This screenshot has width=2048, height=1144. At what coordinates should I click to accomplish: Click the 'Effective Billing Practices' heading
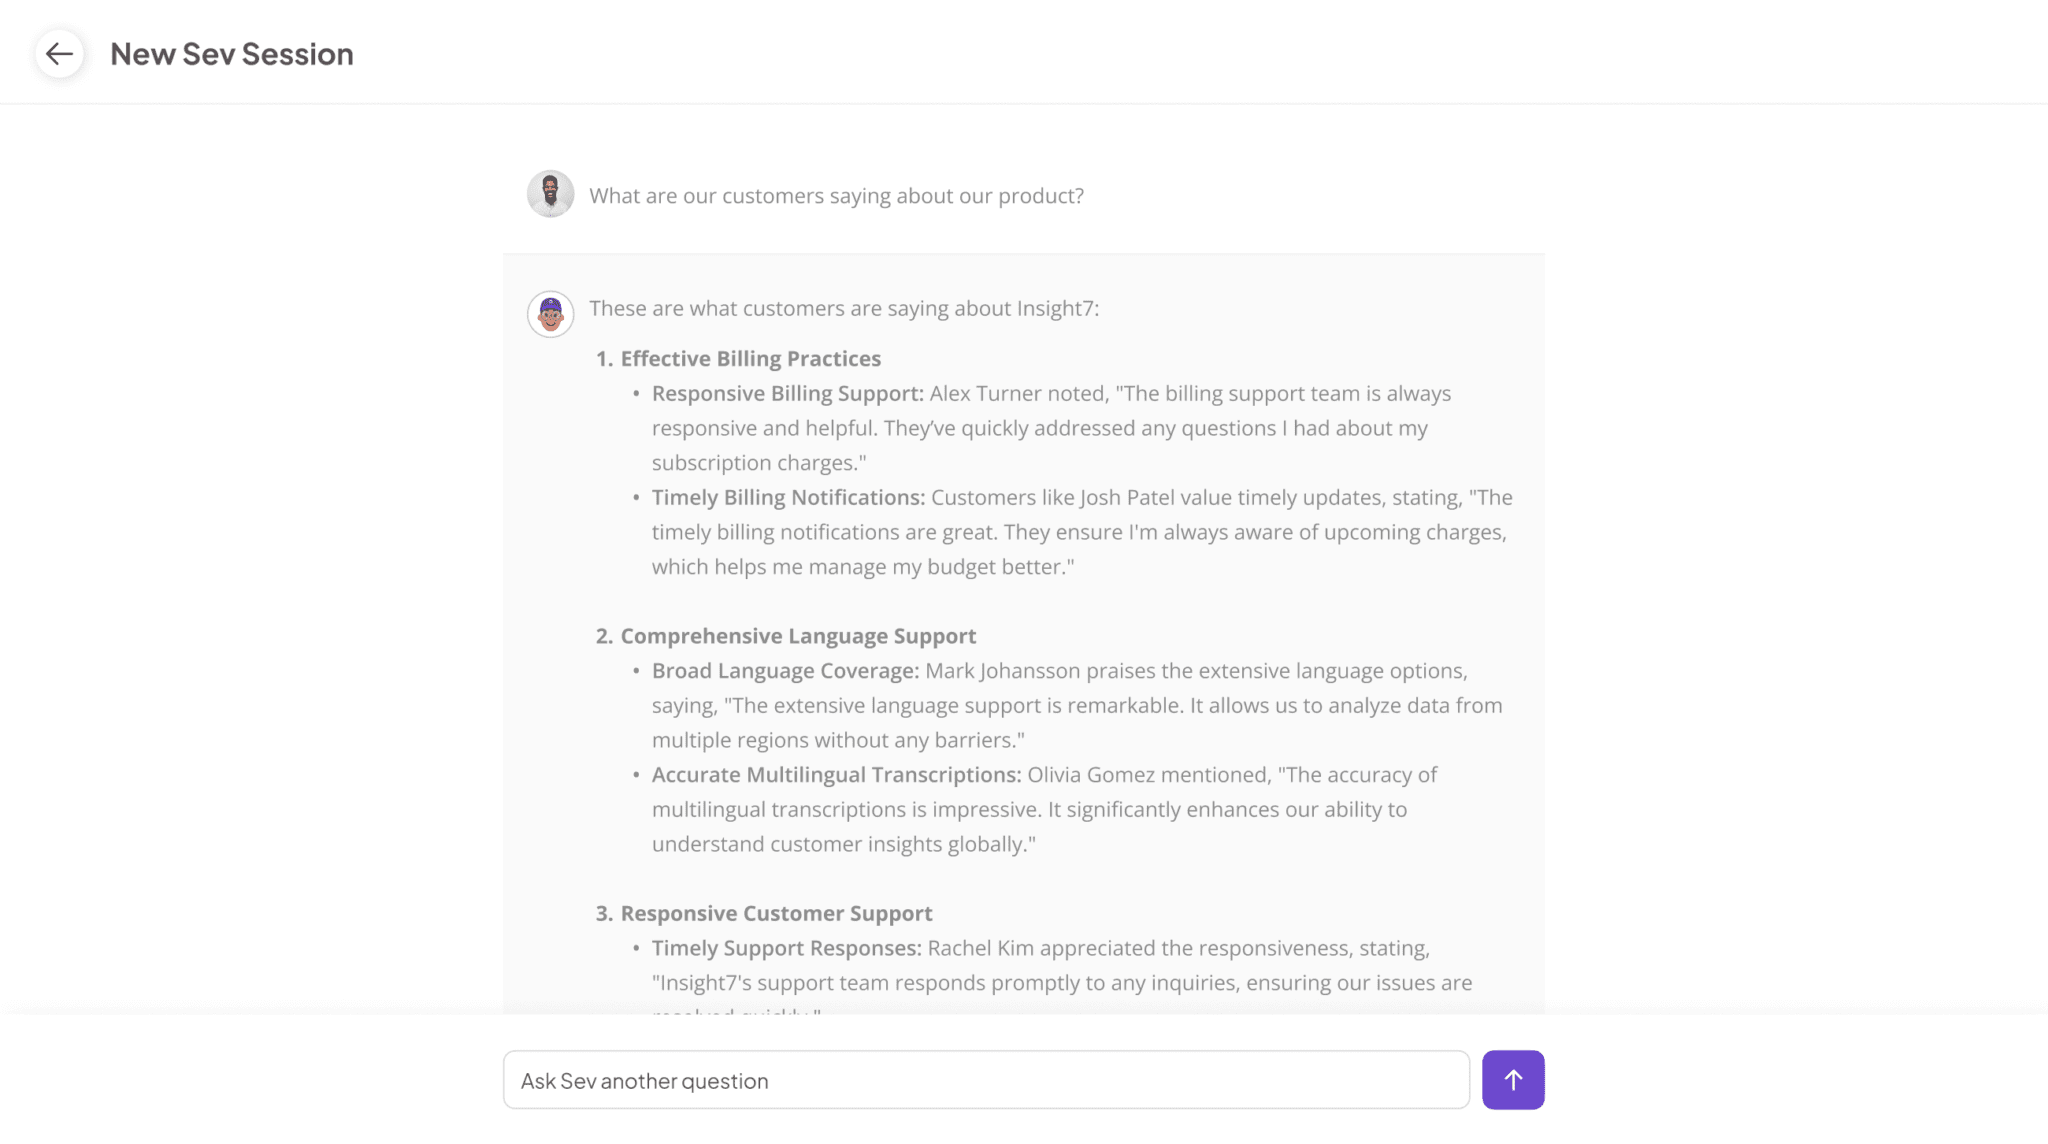pos(750,358)
